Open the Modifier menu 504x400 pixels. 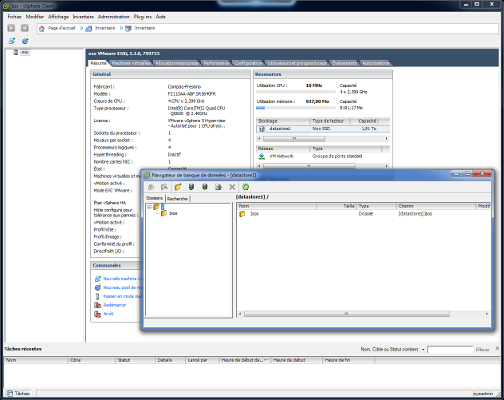35,17
